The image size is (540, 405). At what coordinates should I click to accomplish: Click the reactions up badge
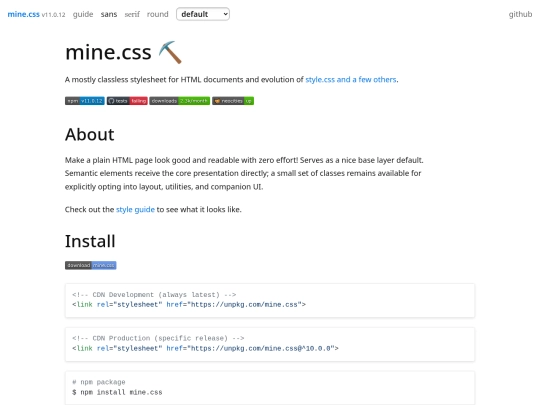(233, 101)
